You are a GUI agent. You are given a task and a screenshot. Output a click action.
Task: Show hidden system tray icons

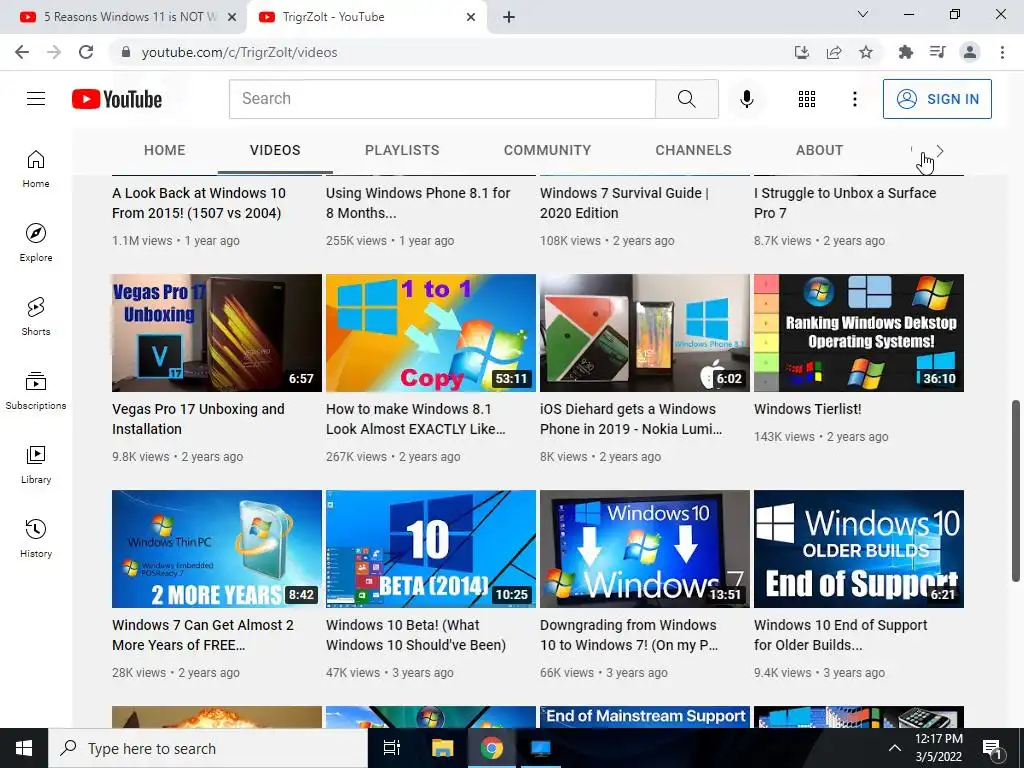(x=895, y=748)
